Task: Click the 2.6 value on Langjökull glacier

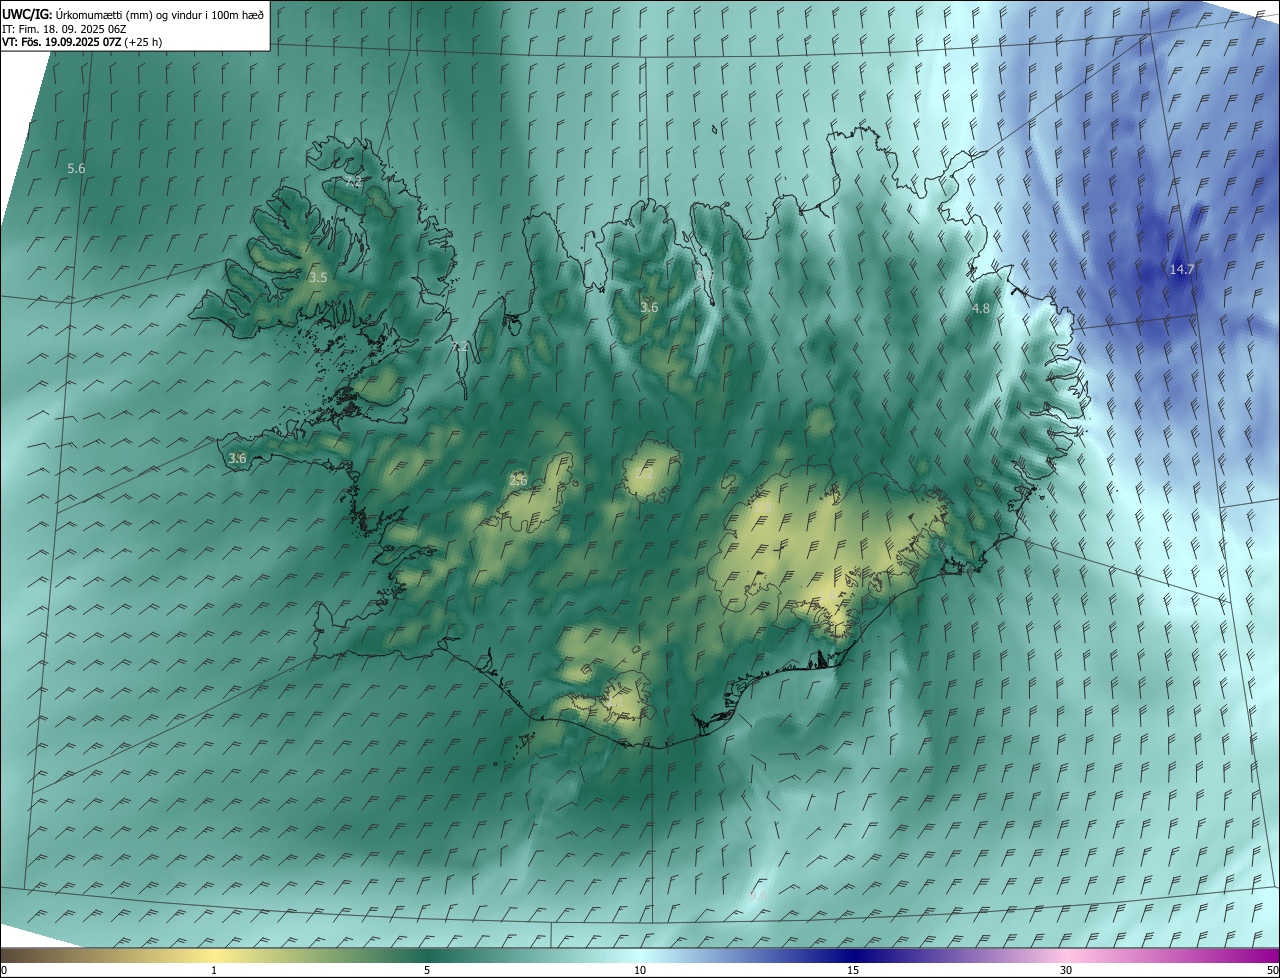Action: 518,480
